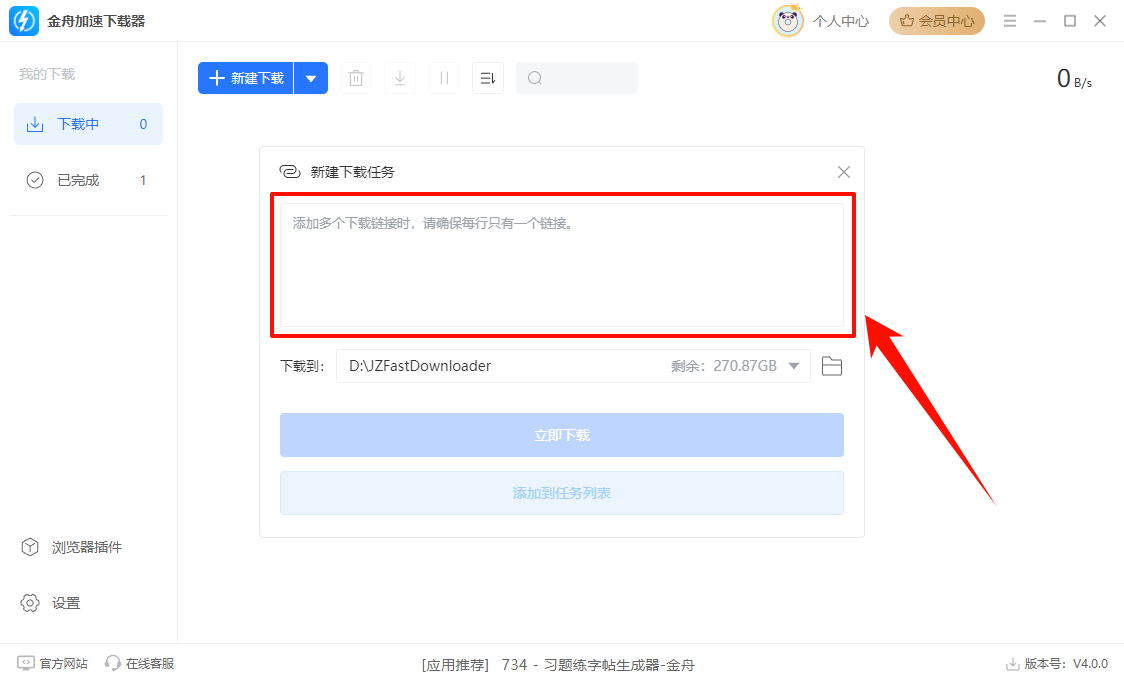
Task: Switch to the 已完成 list
Action: [88, 179]
